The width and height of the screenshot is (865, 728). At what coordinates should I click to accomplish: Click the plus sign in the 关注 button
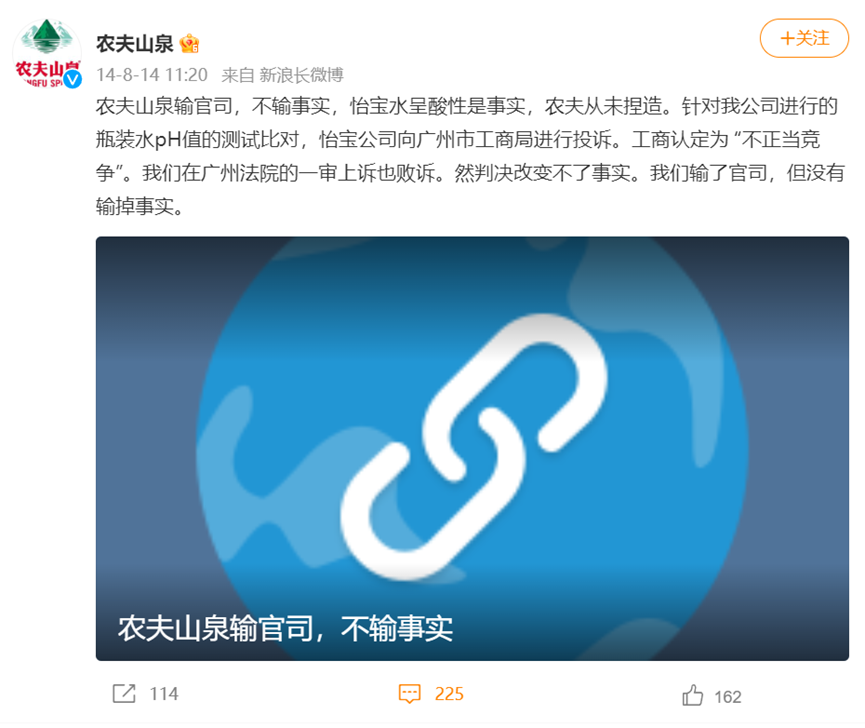(787, 39)
